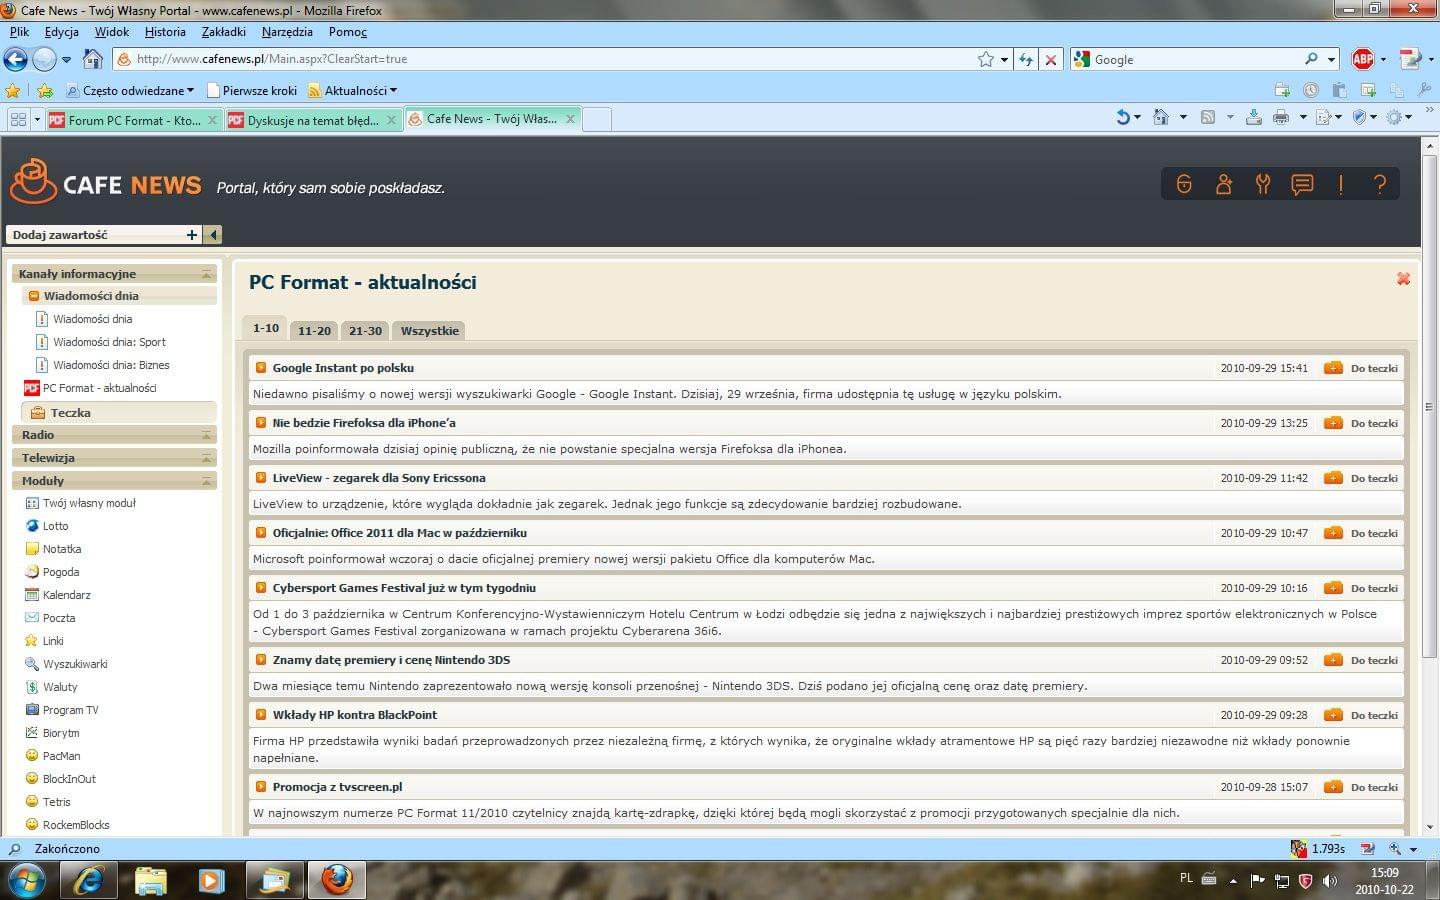
Task: Toggle the 'Google Instant po polsku' orange arrow
Action: [x=261, y=368]
